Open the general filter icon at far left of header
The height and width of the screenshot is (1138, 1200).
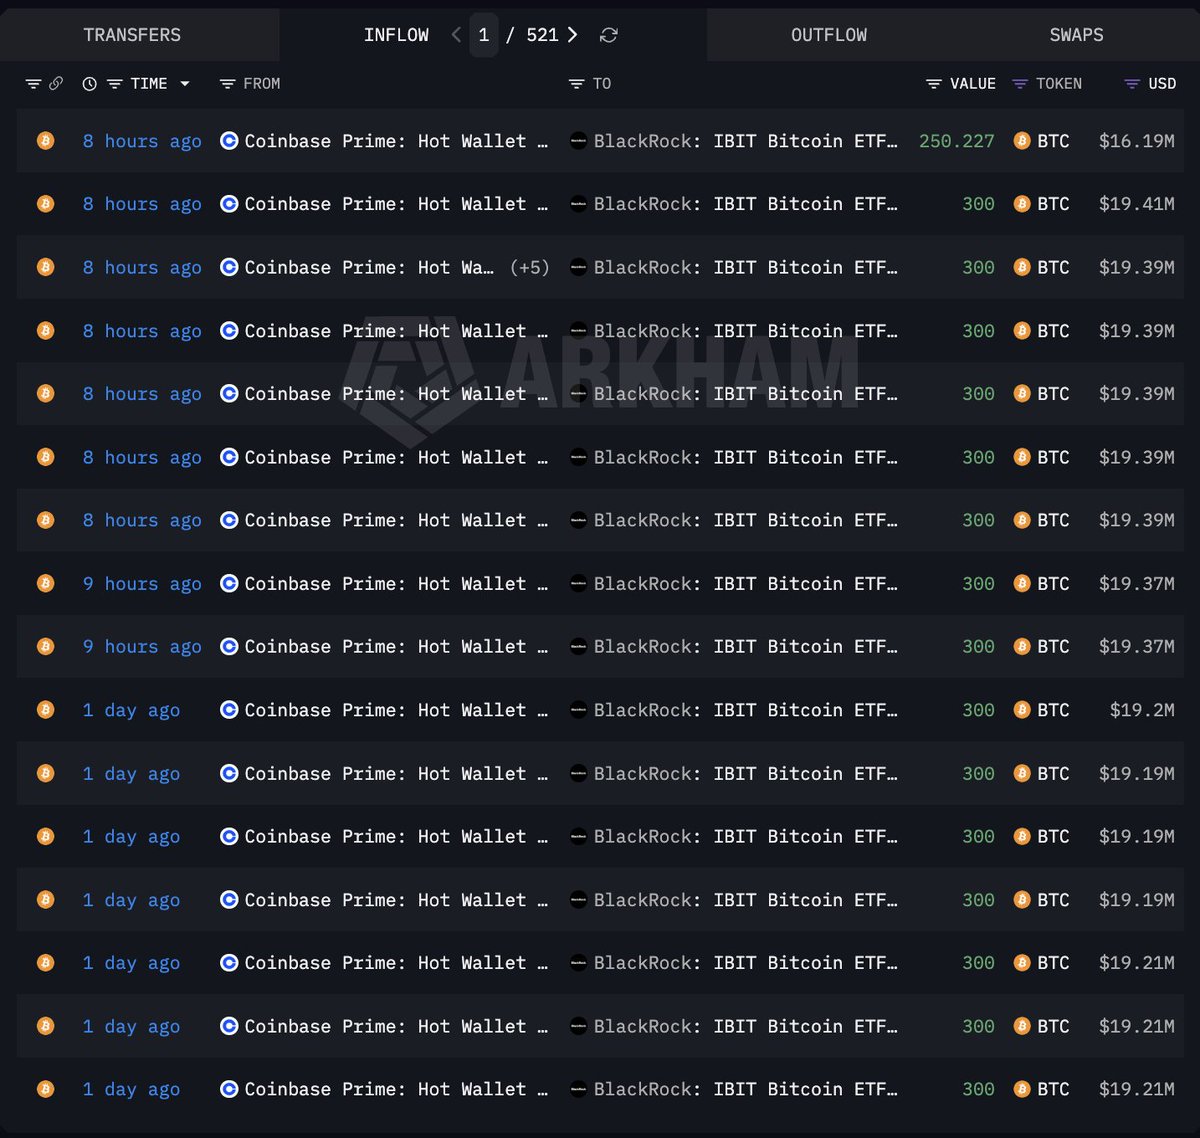tap(33, 84)
